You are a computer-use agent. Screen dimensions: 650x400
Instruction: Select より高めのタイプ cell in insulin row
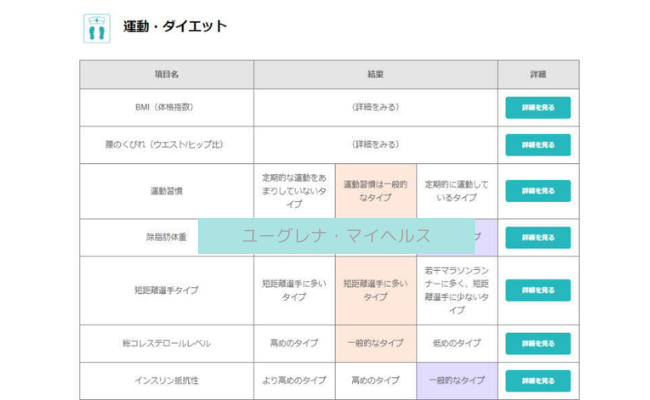click(294, 381)
